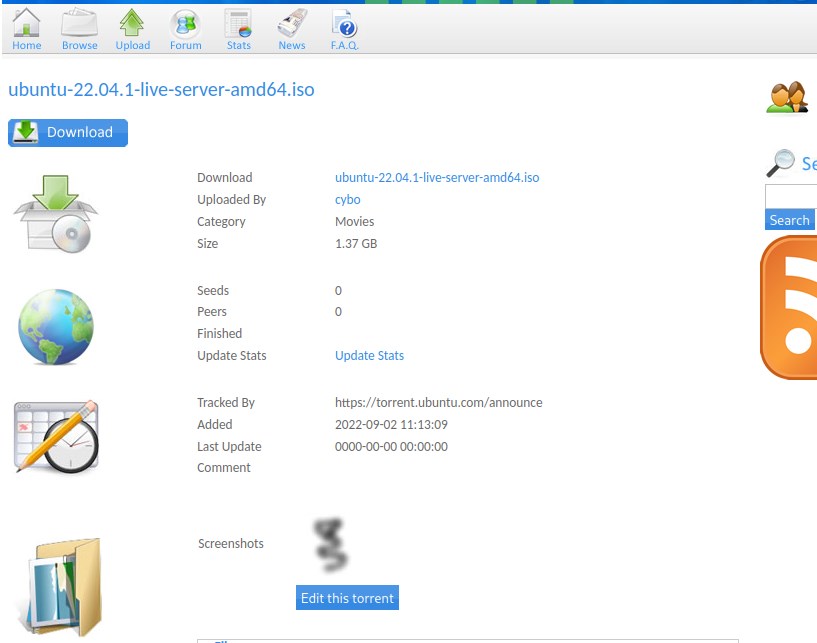This screenshot has height=643, width=817.
Task: Open the Stats chart icon
Action: (238, 23)
